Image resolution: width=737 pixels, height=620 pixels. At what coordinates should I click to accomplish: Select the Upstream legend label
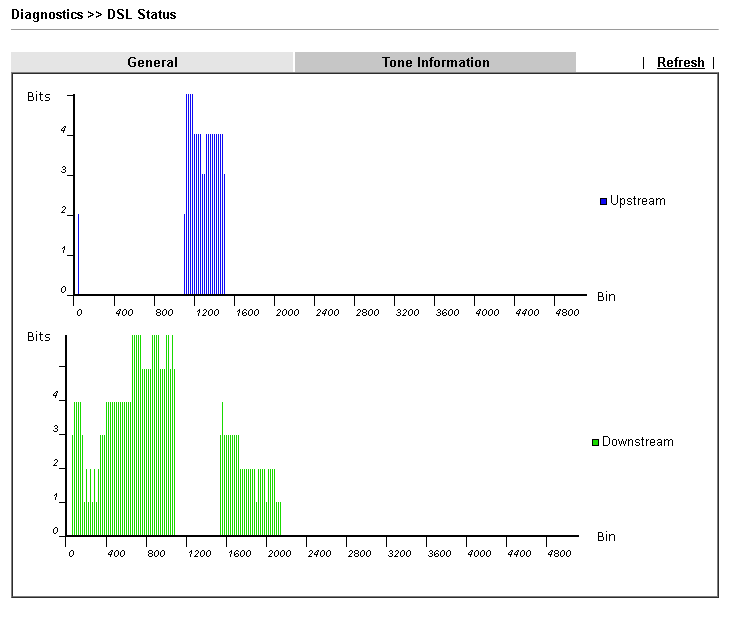(637, 201)
